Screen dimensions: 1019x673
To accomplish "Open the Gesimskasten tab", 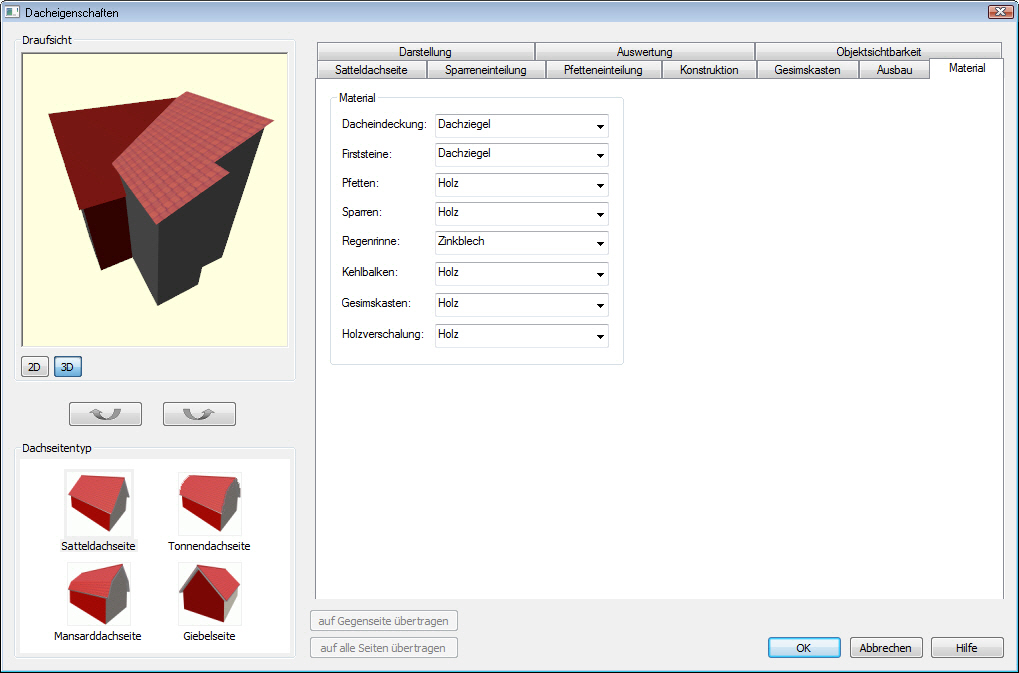I will (808, 70).
